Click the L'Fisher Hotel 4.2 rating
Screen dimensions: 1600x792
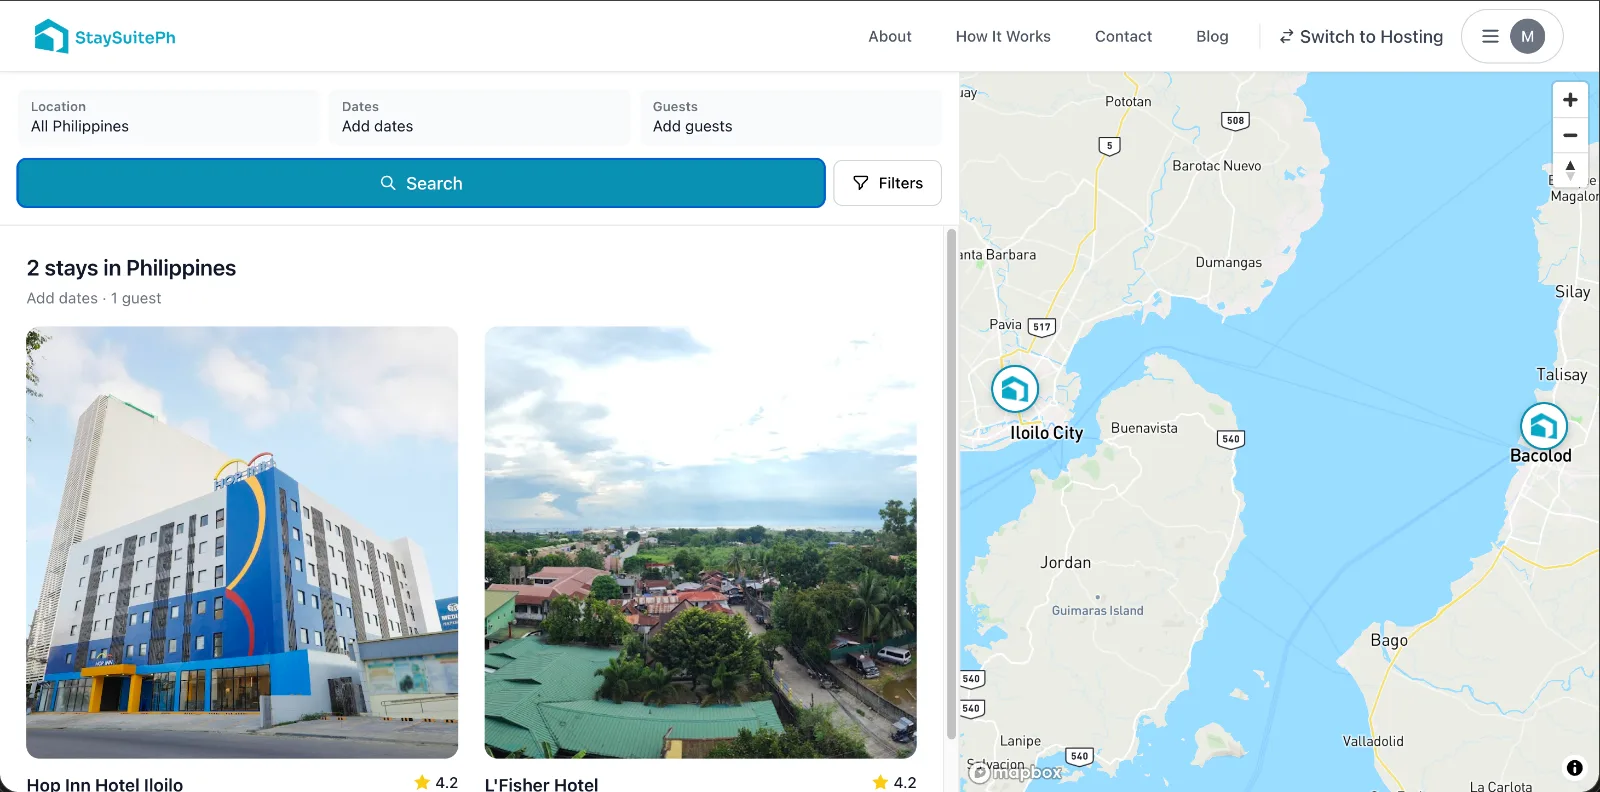coord(894,782)
